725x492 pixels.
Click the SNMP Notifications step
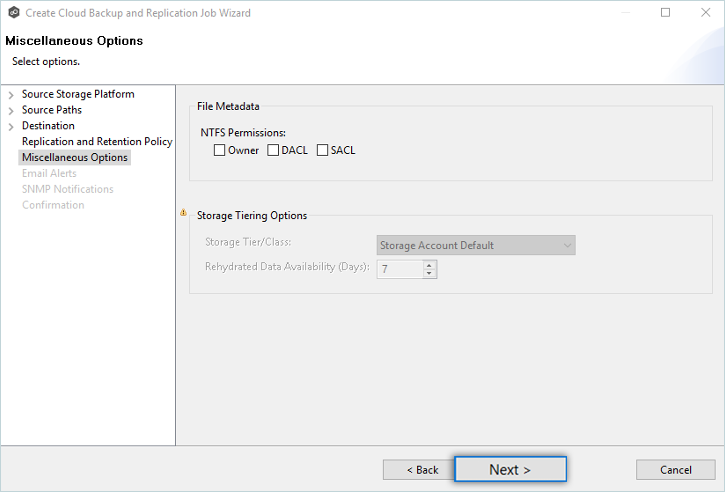click(x=68, y=189)
